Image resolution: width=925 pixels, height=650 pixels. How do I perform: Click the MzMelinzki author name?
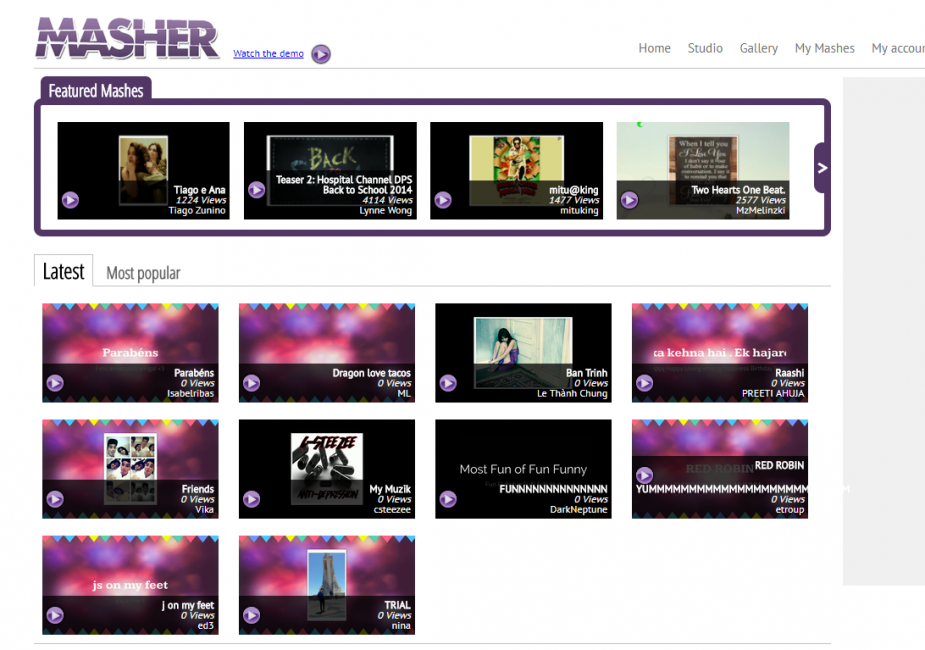click(760, 211)
